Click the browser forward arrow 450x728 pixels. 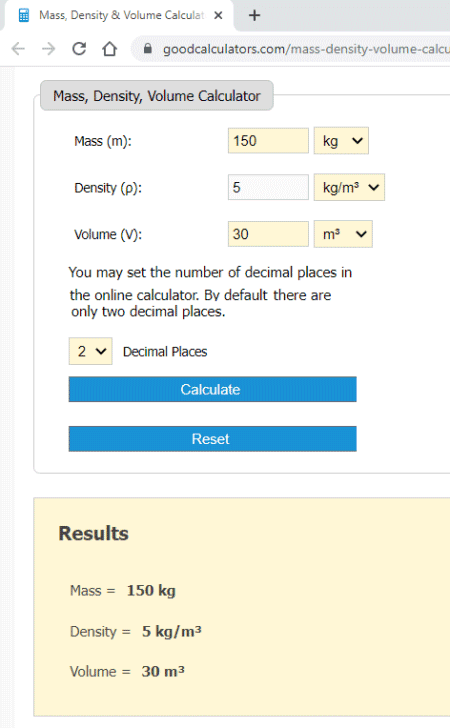click(48, 48)
